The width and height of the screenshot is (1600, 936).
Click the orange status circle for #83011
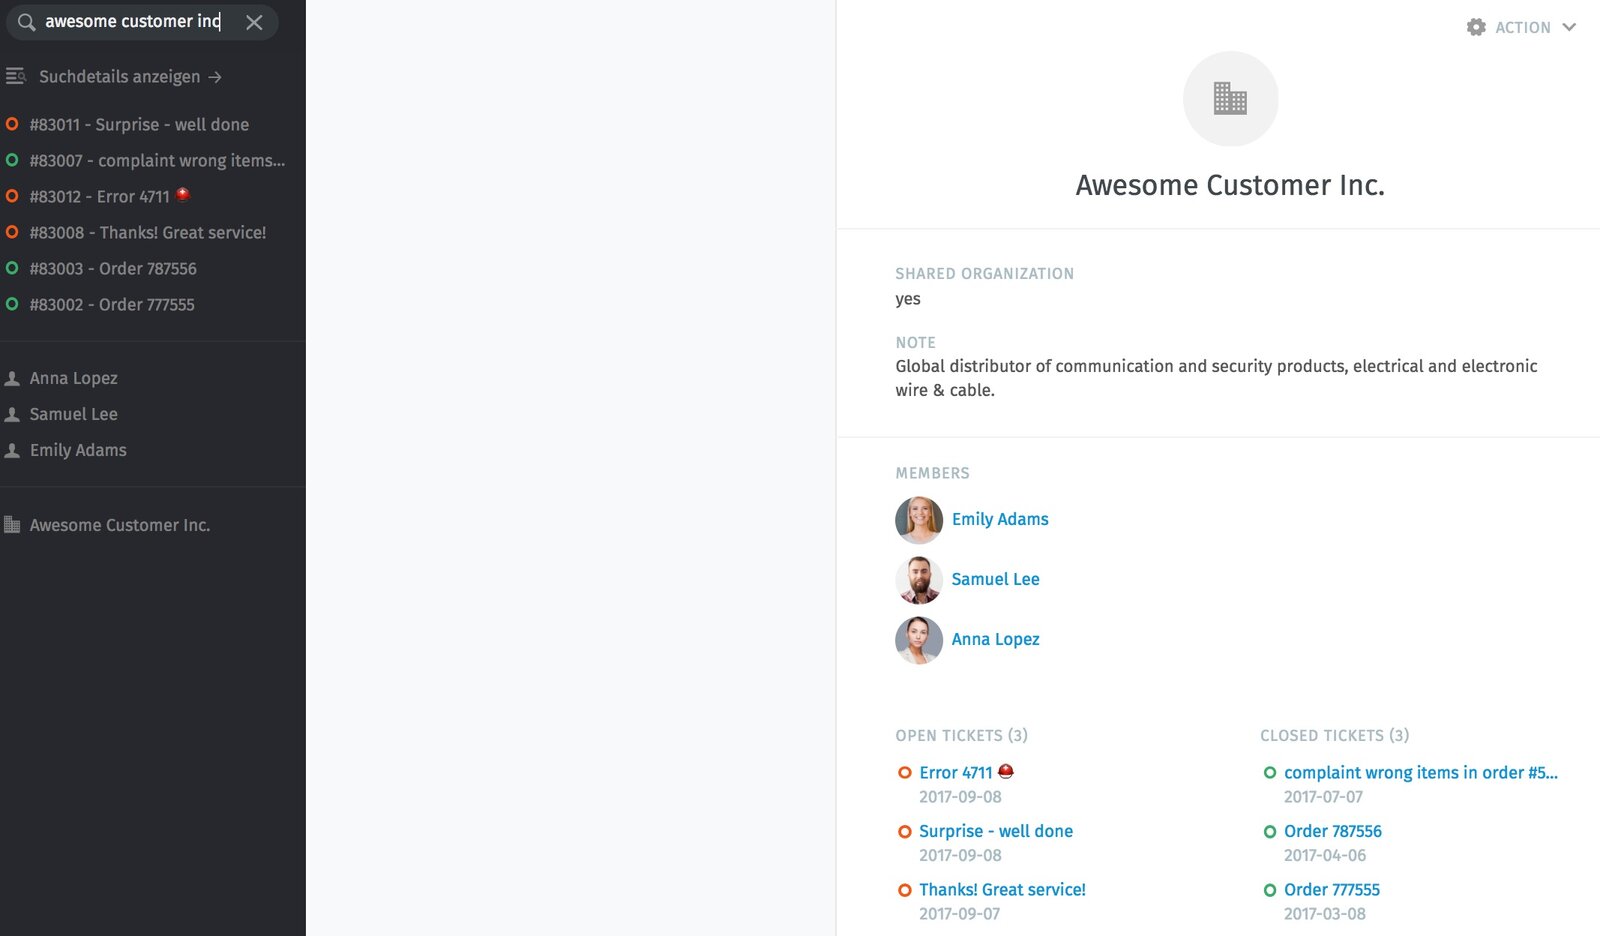(12, 124)
